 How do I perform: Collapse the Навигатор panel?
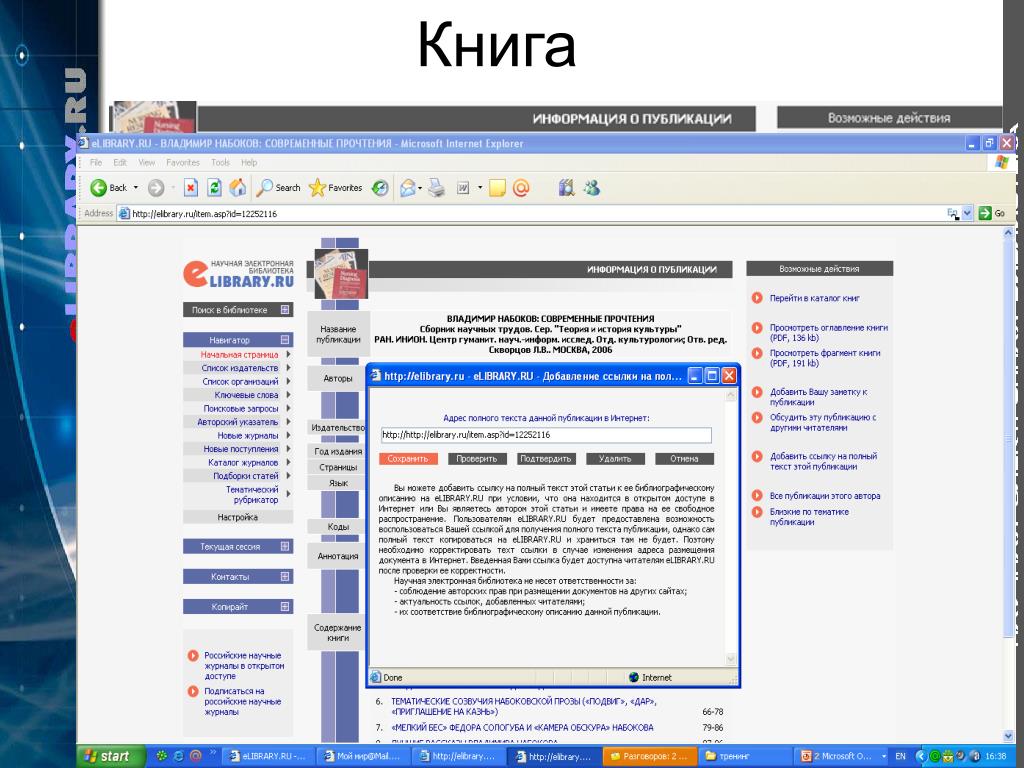(x=285, y=340)
